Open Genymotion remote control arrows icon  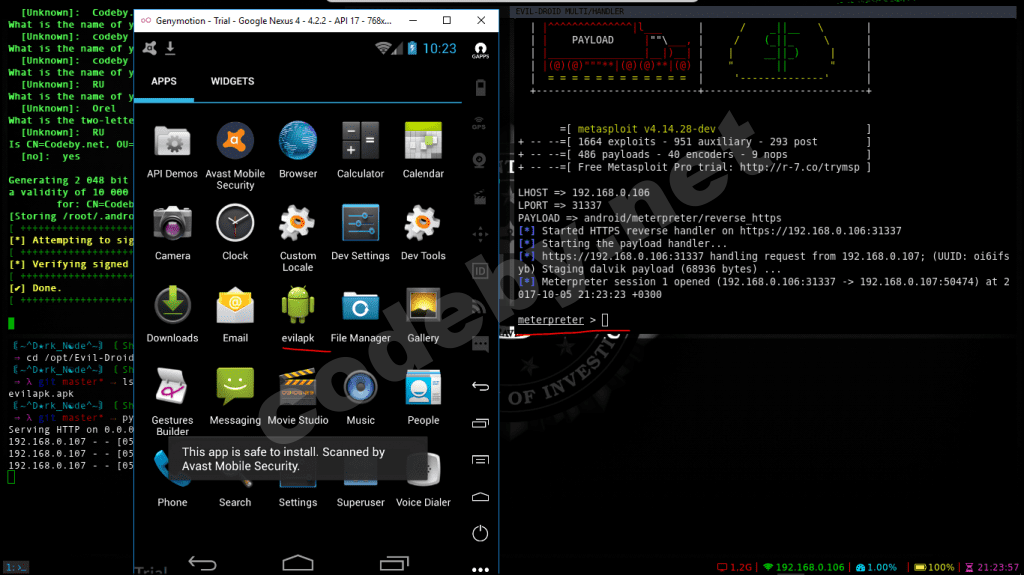480,234
